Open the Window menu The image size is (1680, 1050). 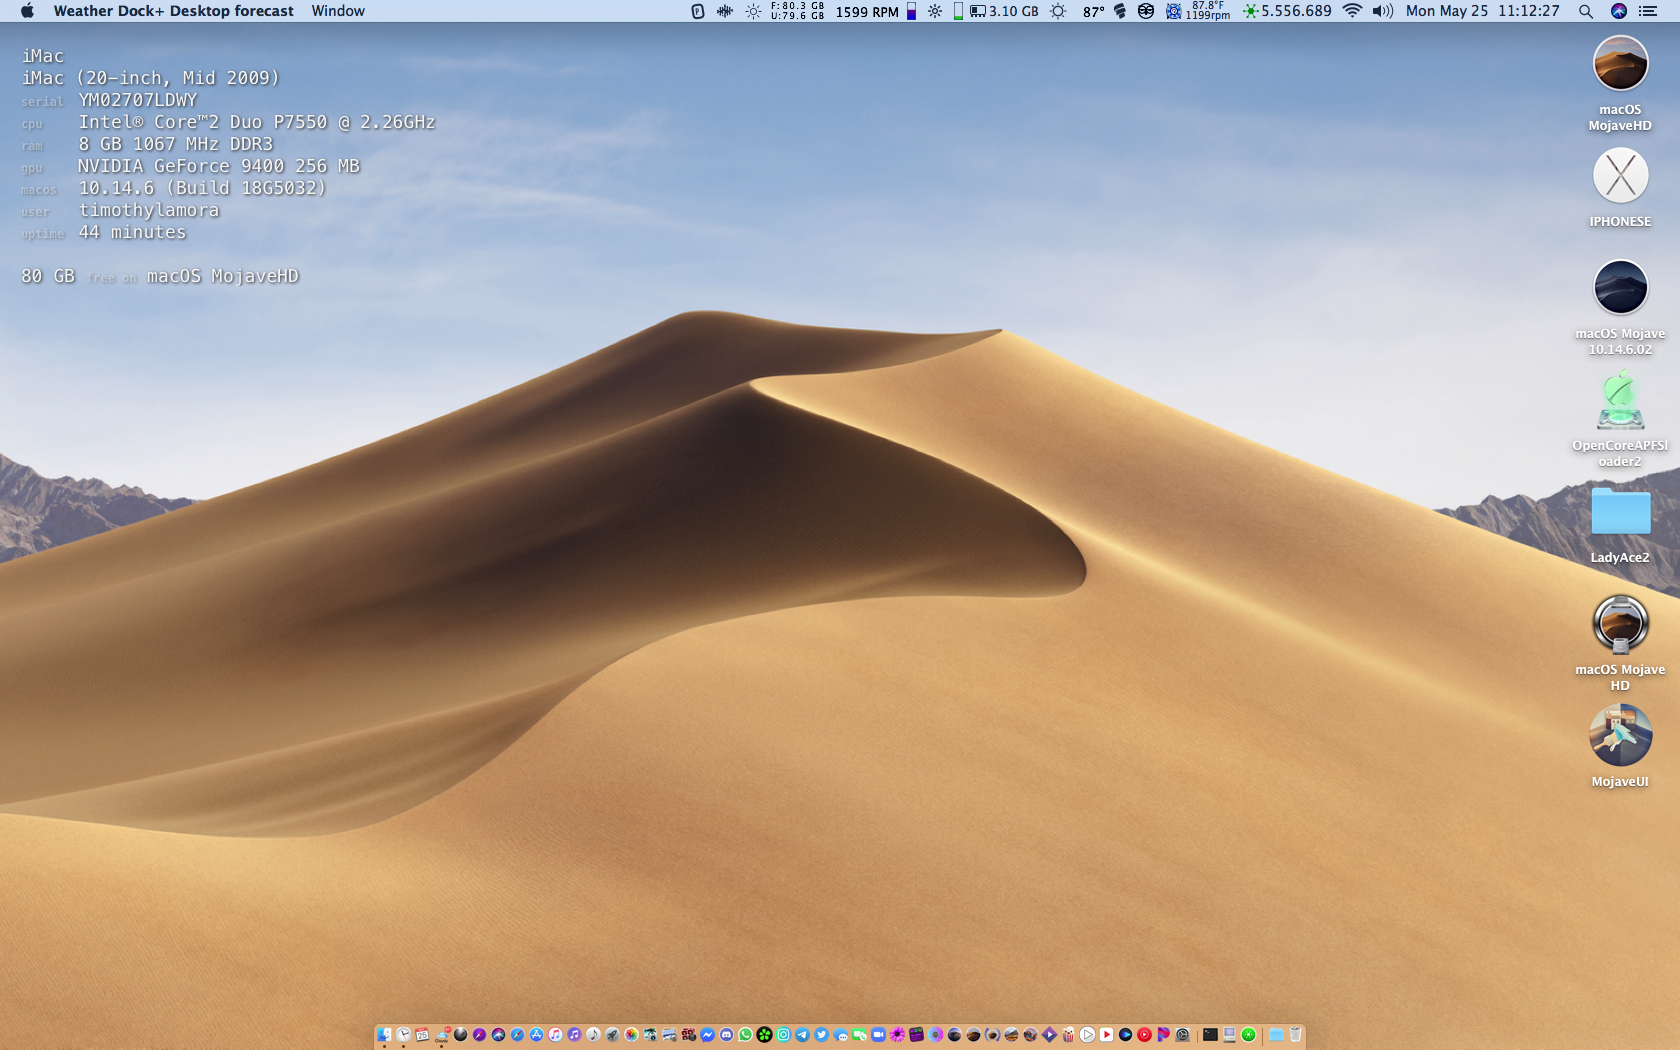click(338, 11)
